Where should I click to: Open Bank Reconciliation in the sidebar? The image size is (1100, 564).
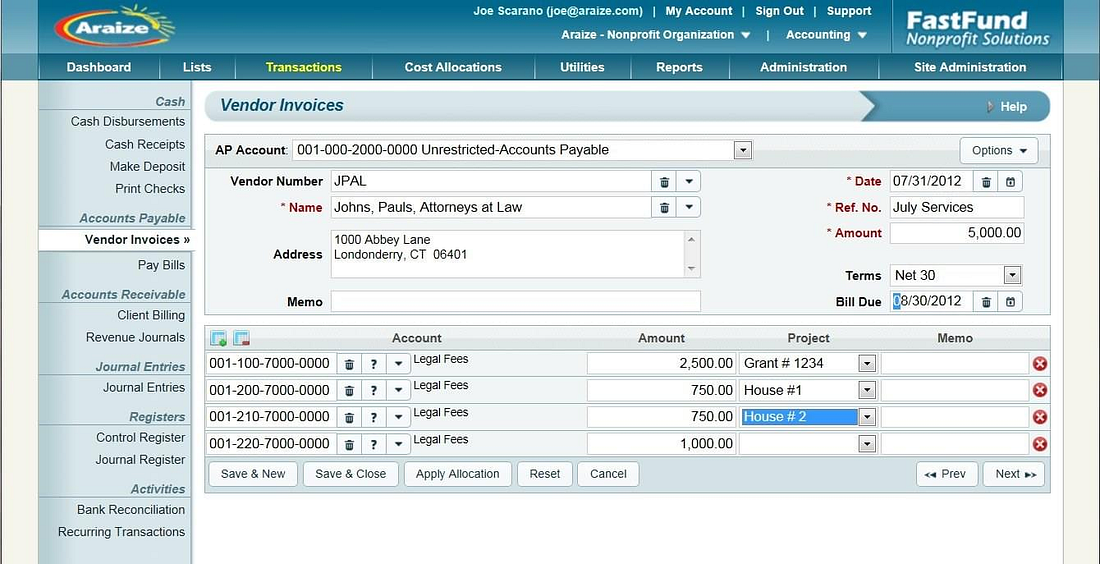pyautogui.click(x=131, y=510)
